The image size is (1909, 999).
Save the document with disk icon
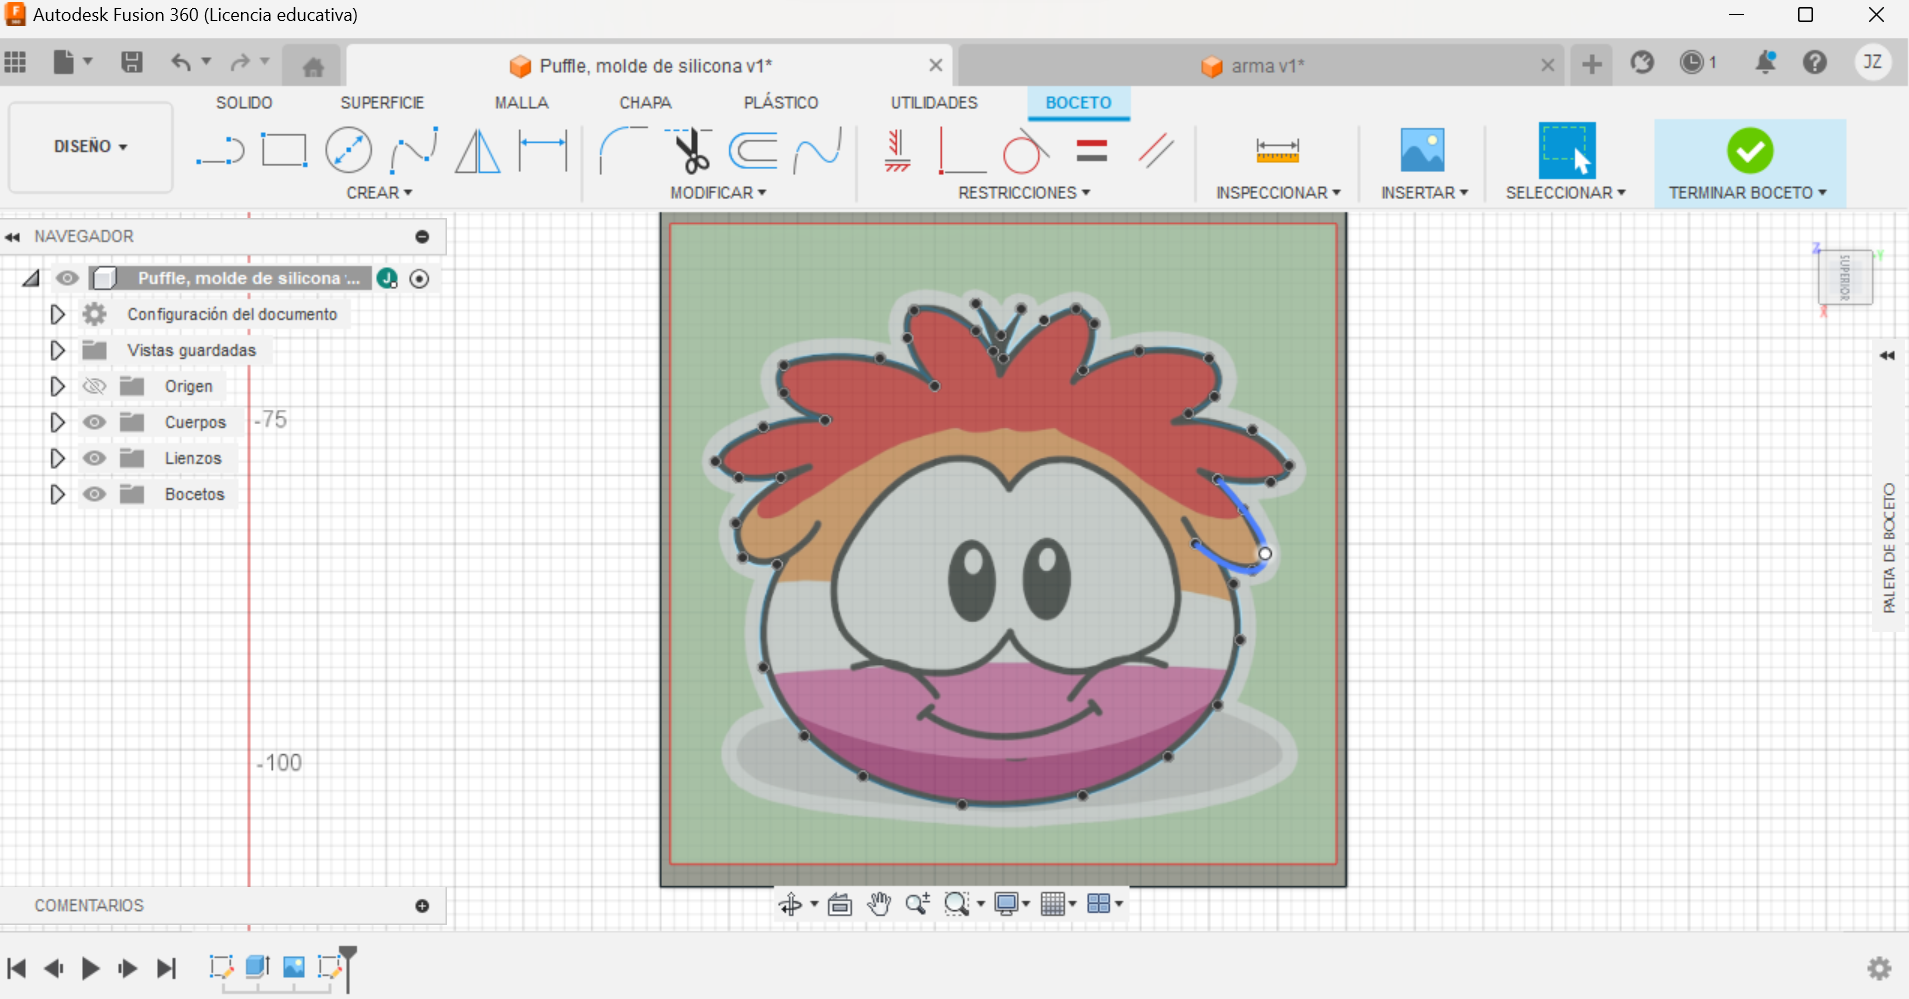pyautogui.click(x=131, y=62)
